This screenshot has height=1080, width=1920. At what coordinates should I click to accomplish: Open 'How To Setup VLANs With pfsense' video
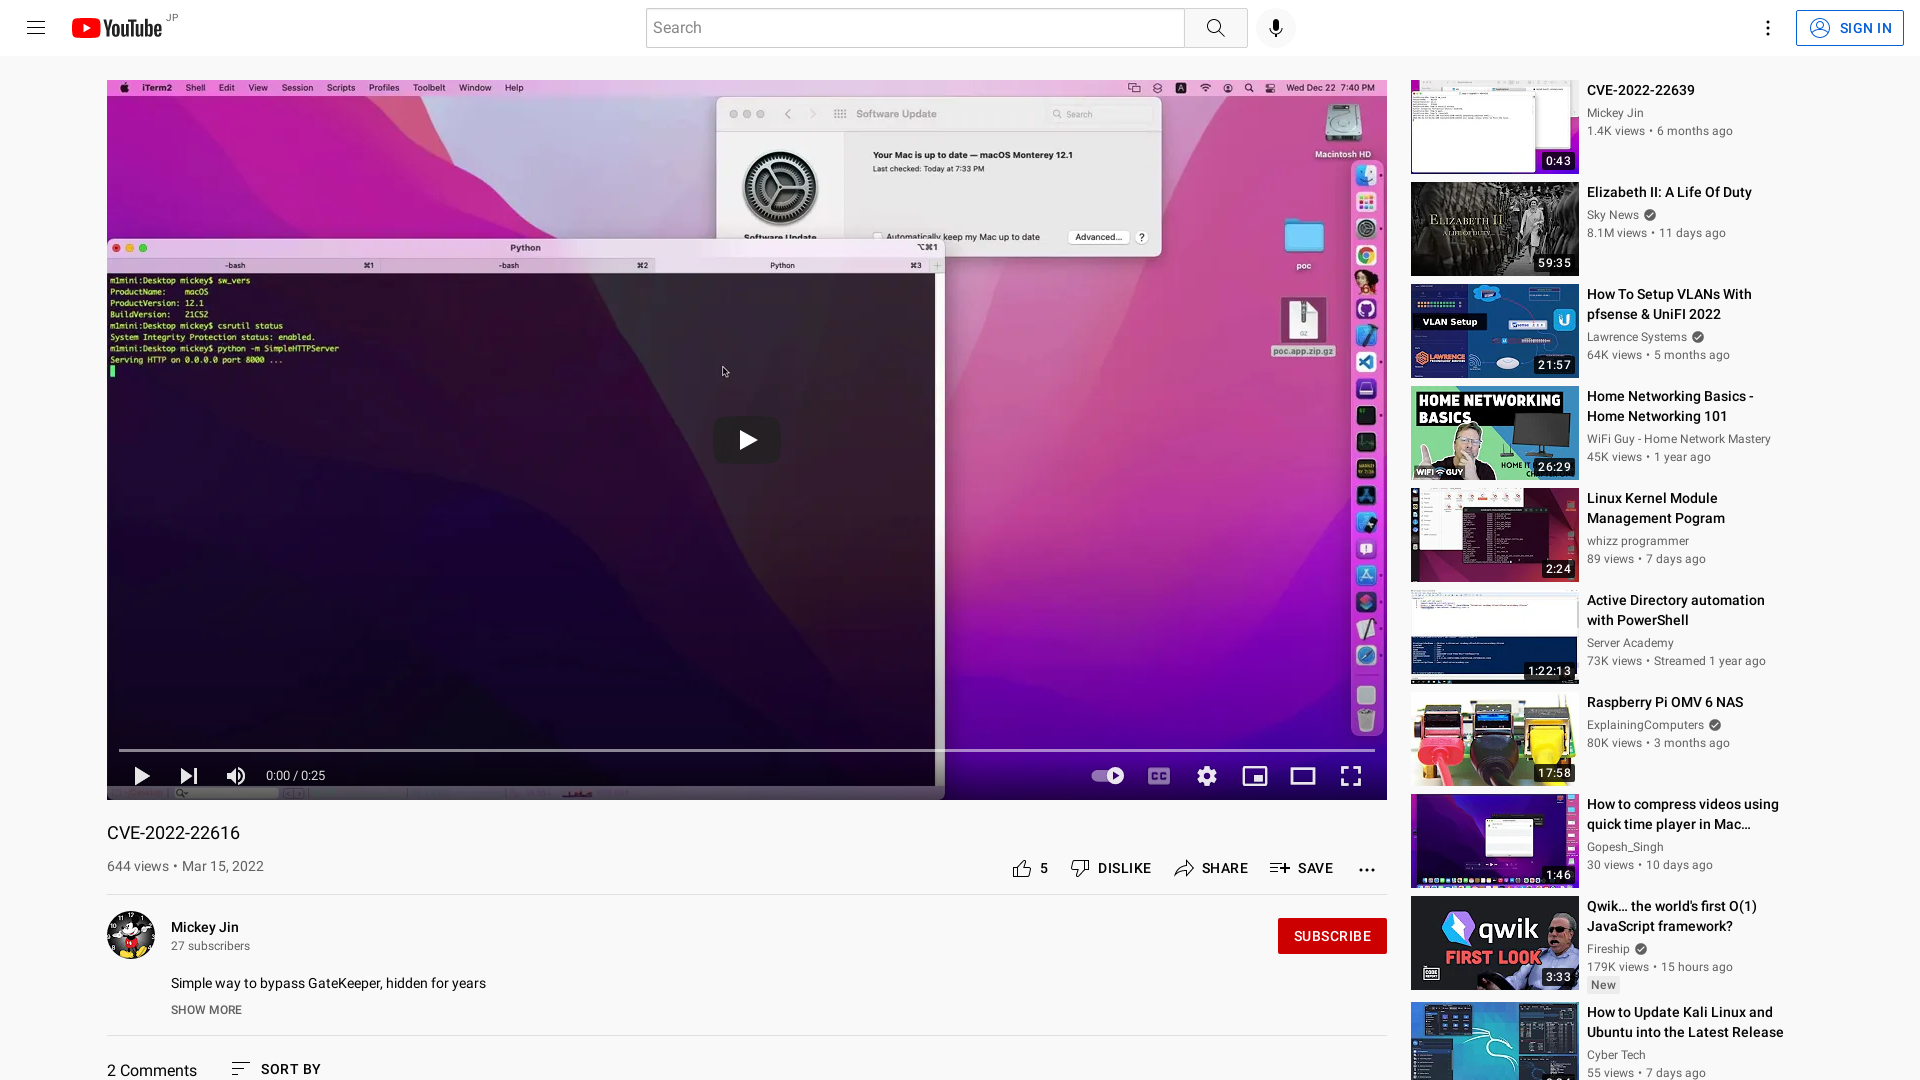[1668, 304]
